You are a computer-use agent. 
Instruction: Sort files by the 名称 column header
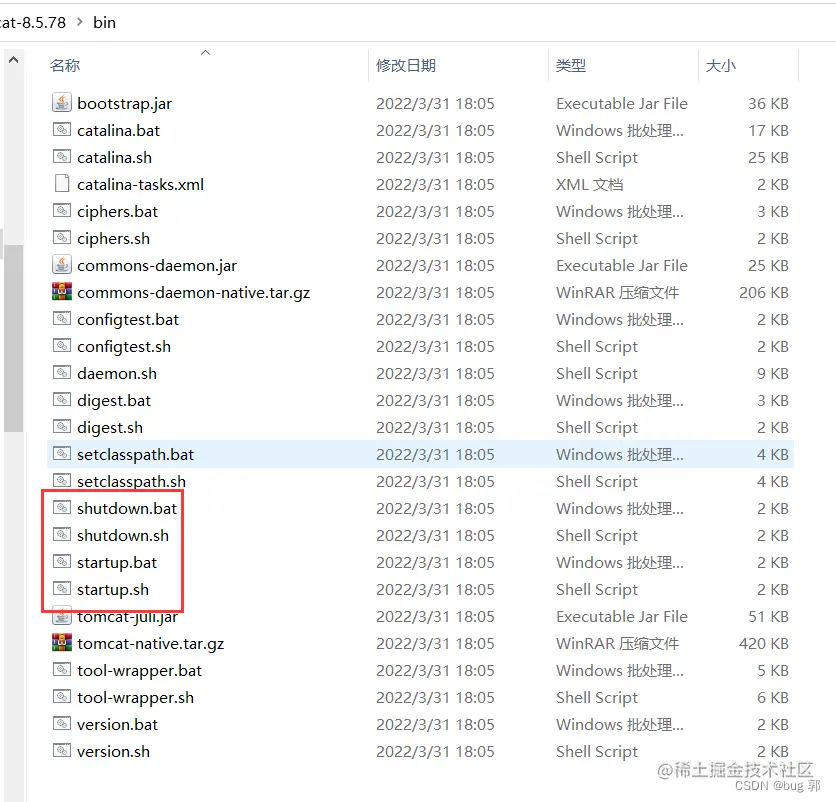coord(65,66)
